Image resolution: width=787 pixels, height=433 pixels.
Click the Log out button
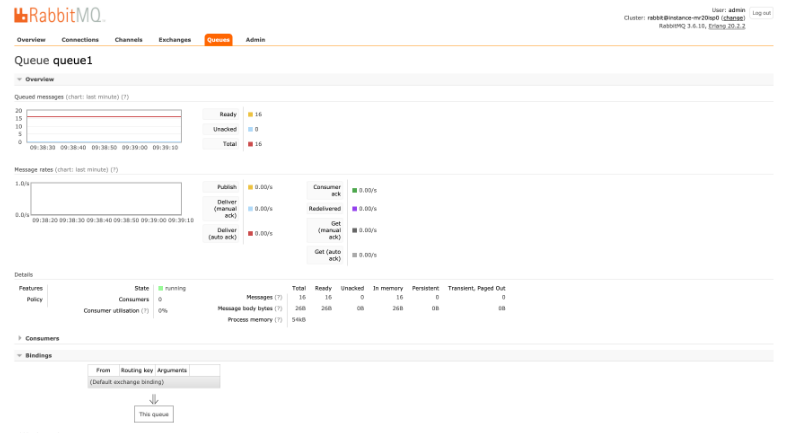point(761,13)
